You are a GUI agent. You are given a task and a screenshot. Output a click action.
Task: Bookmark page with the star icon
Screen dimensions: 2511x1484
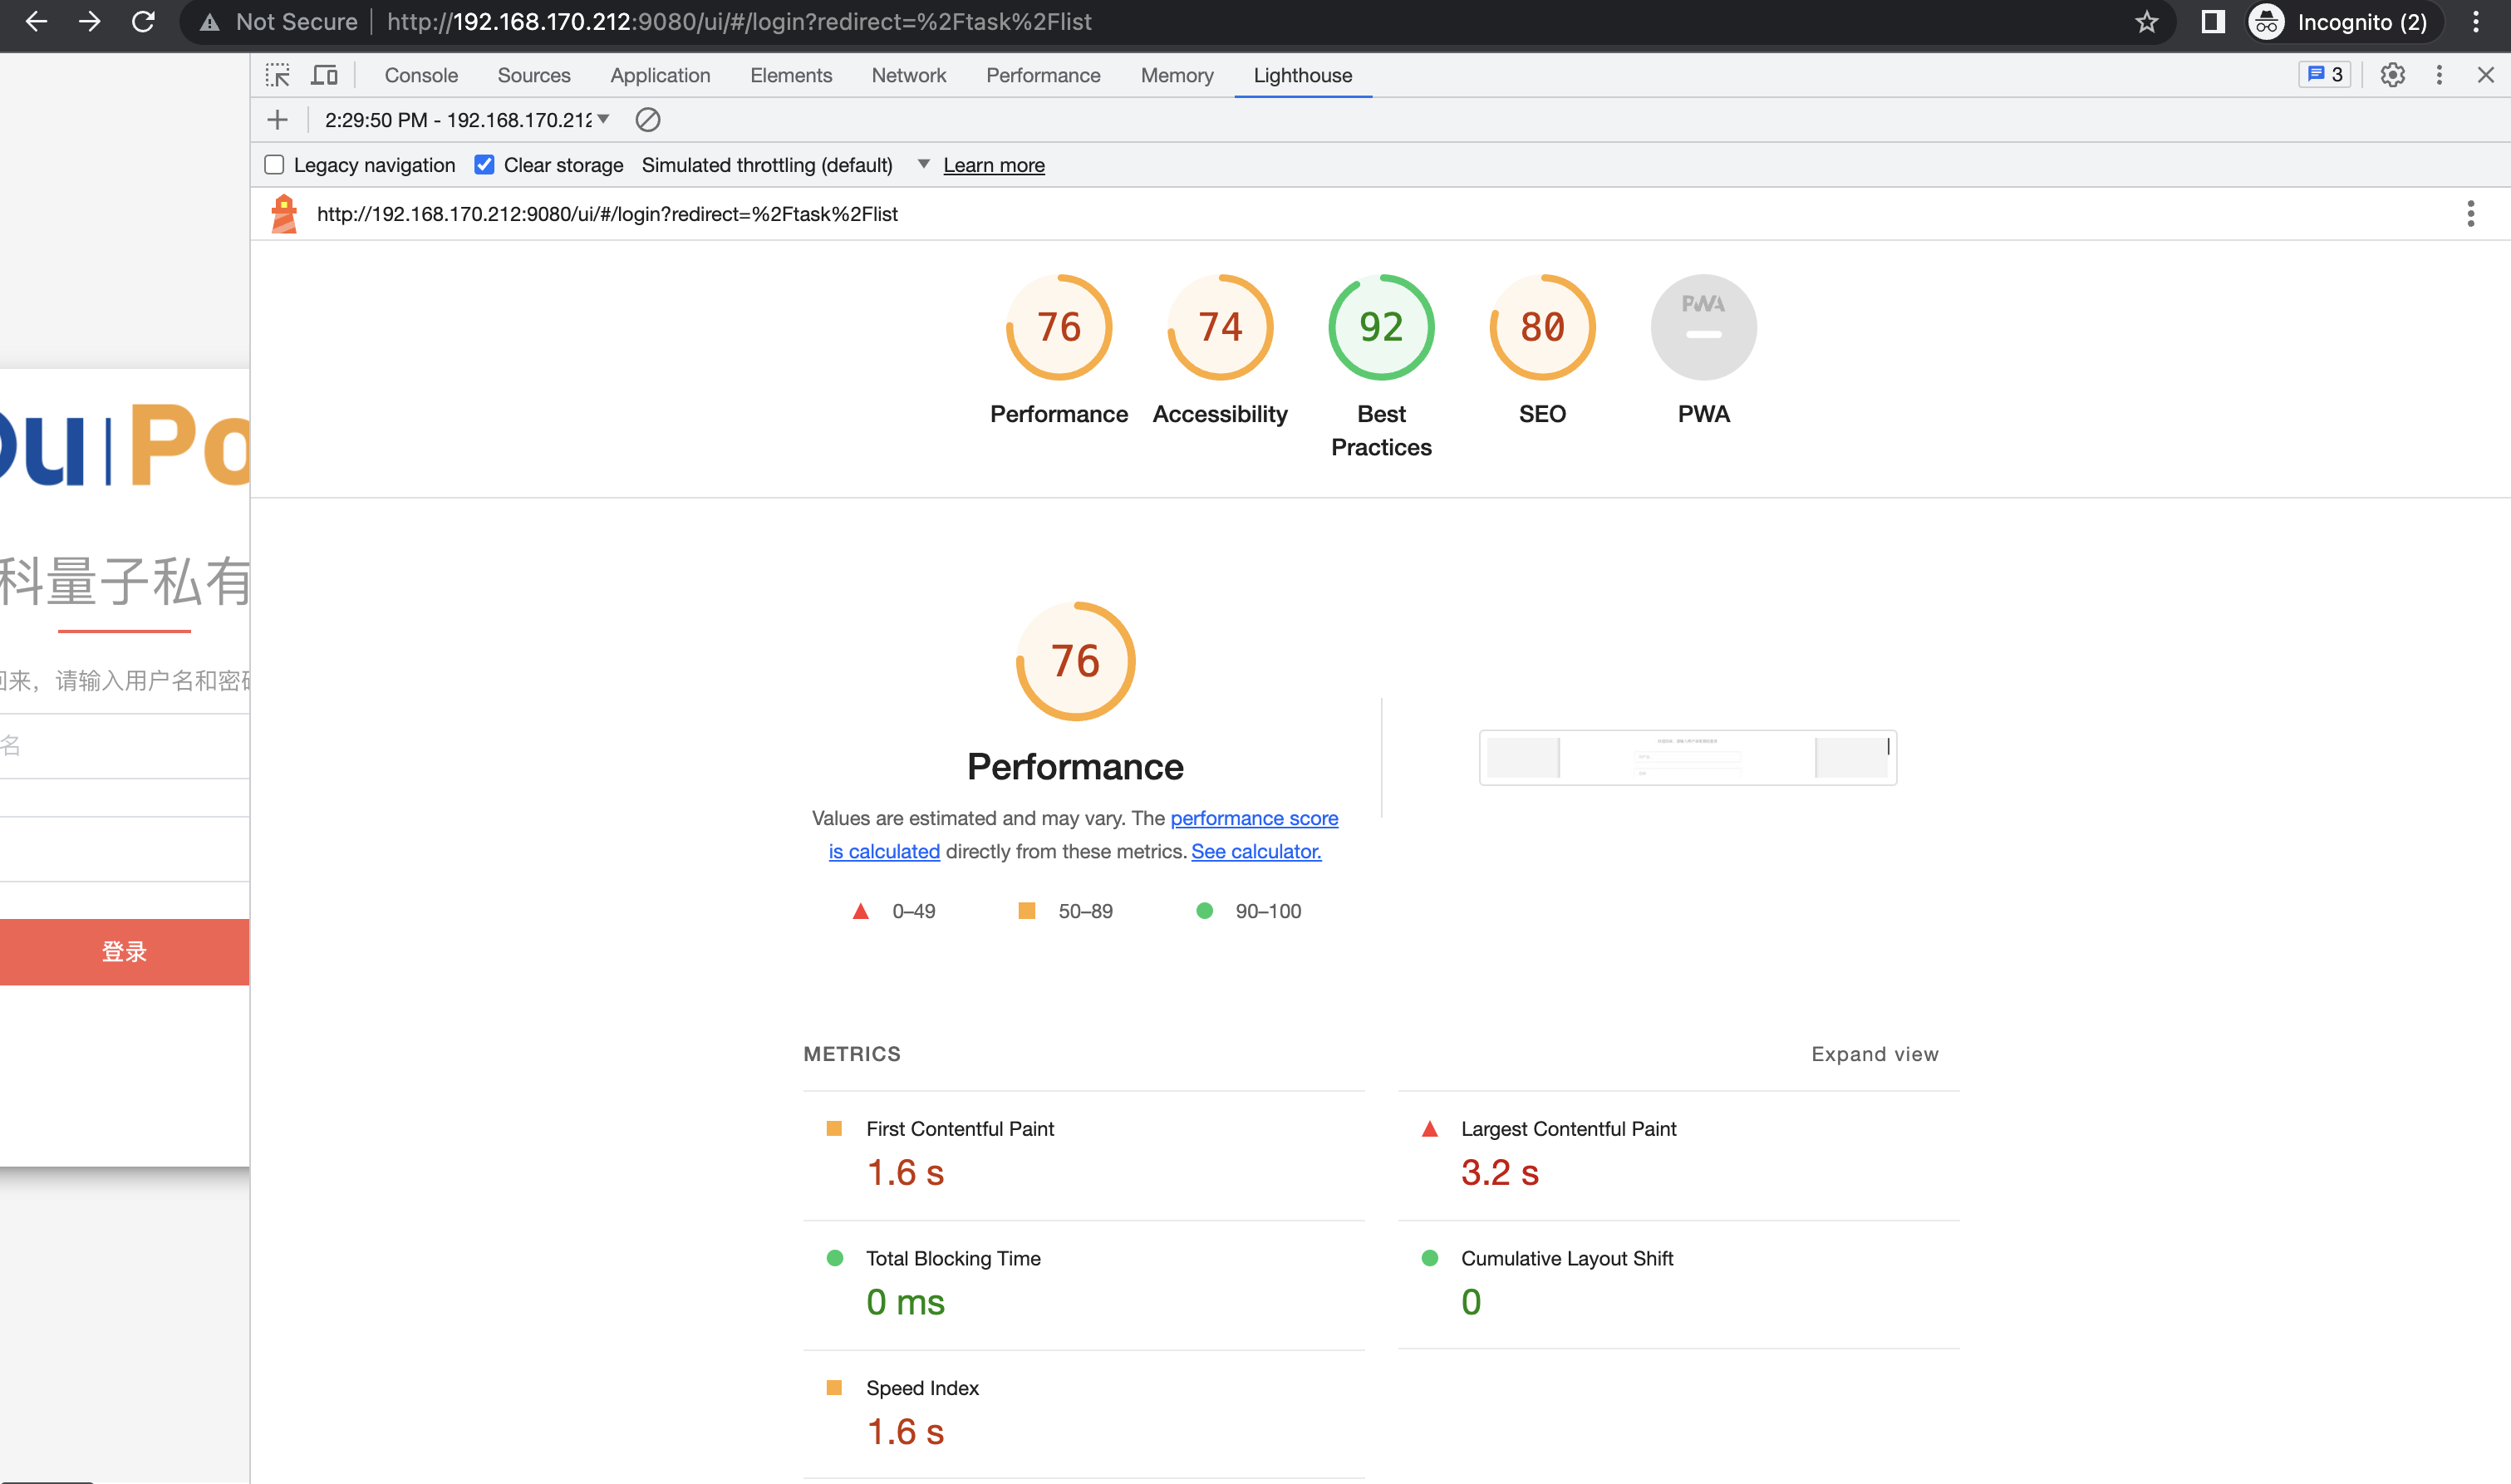click(2146, 22)
